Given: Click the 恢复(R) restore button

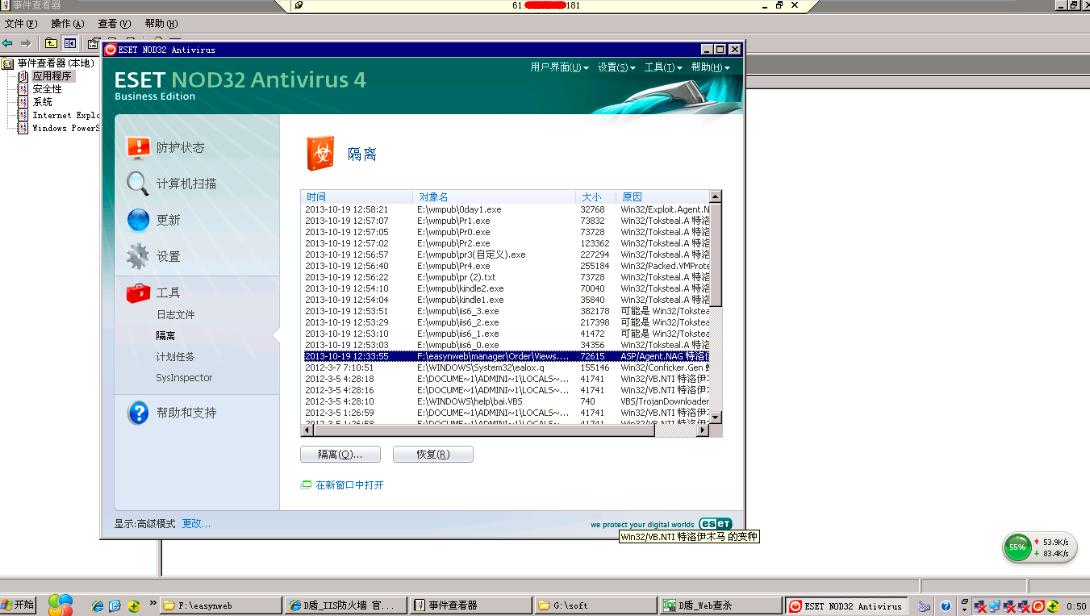Looking at the screenshot, I should tap(433, 455).
